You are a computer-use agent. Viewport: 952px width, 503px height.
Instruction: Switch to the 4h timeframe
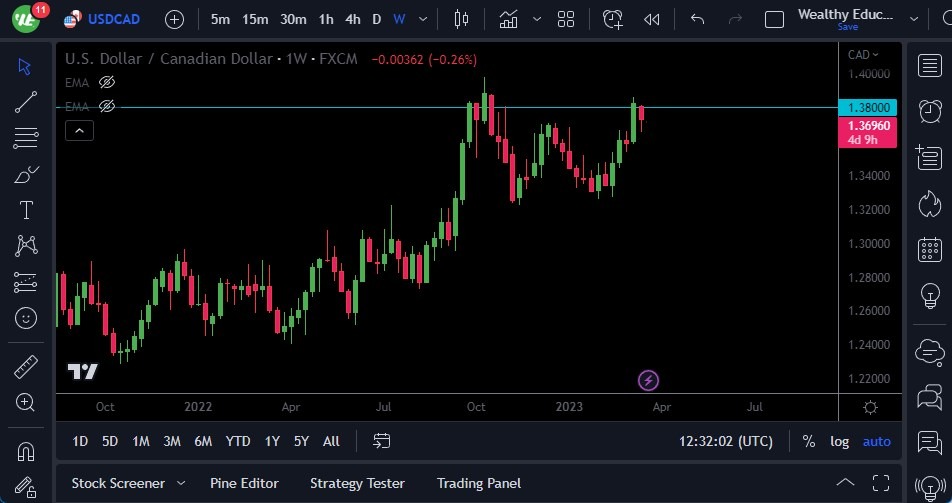tap(353, 19)
